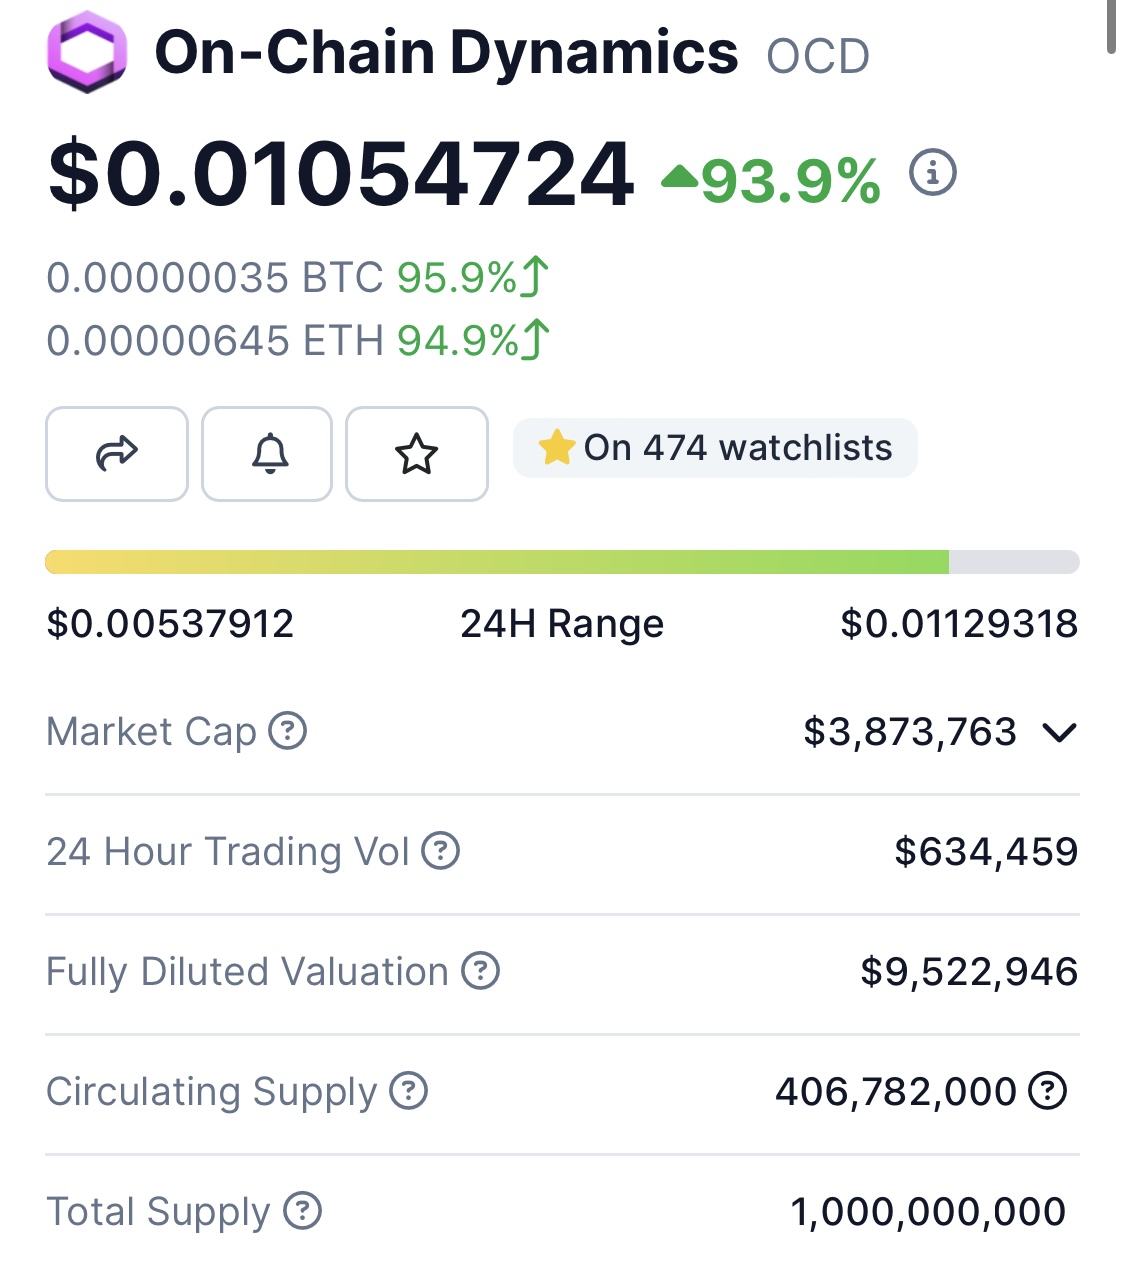Open help icon beside 406,782,000 value
Viewport: 1125px width, 1265px height.
1048,1090
